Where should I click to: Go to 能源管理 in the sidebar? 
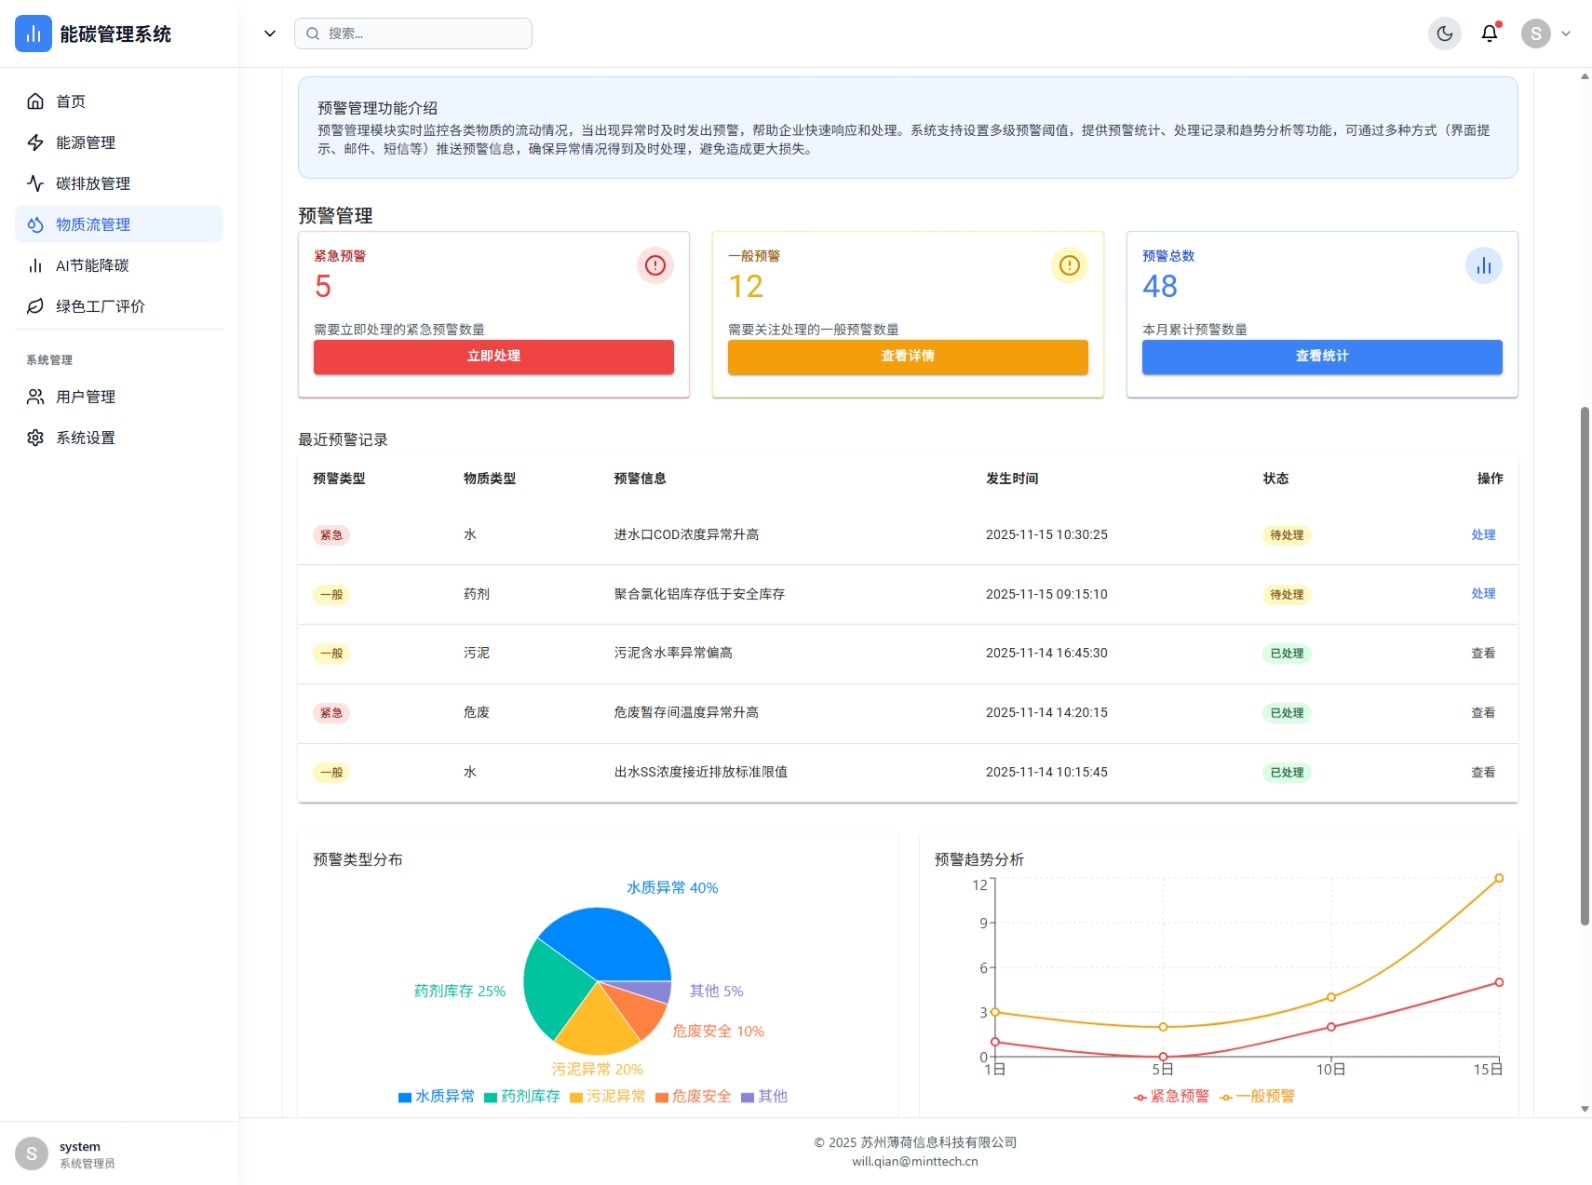[119, 142]
